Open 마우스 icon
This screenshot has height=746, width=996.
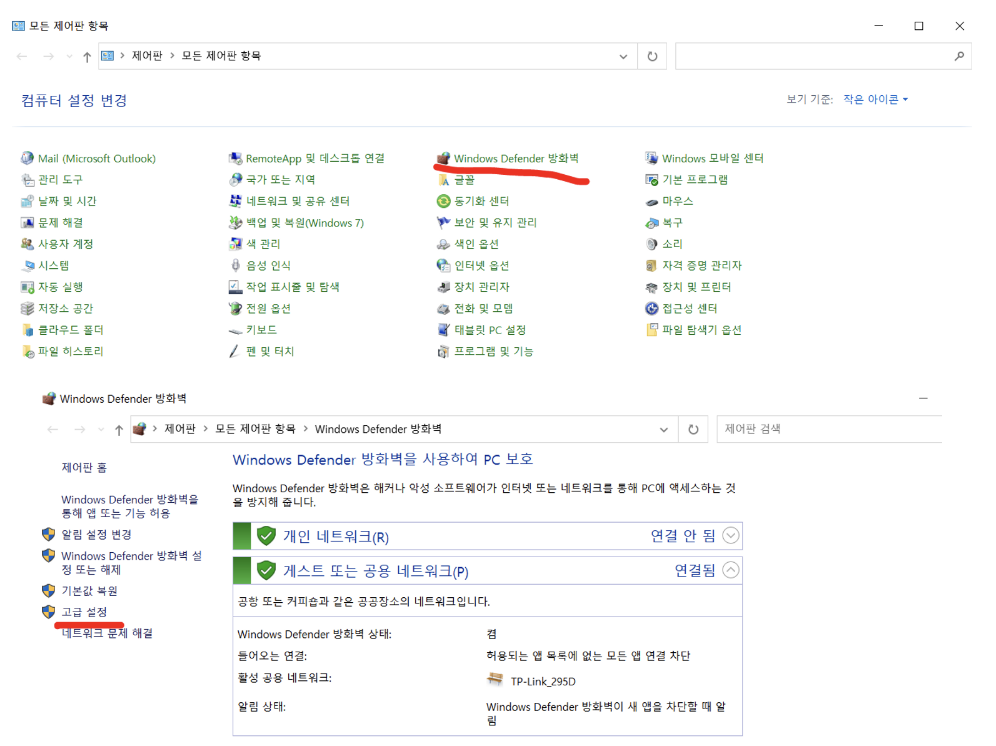(670, 201)
